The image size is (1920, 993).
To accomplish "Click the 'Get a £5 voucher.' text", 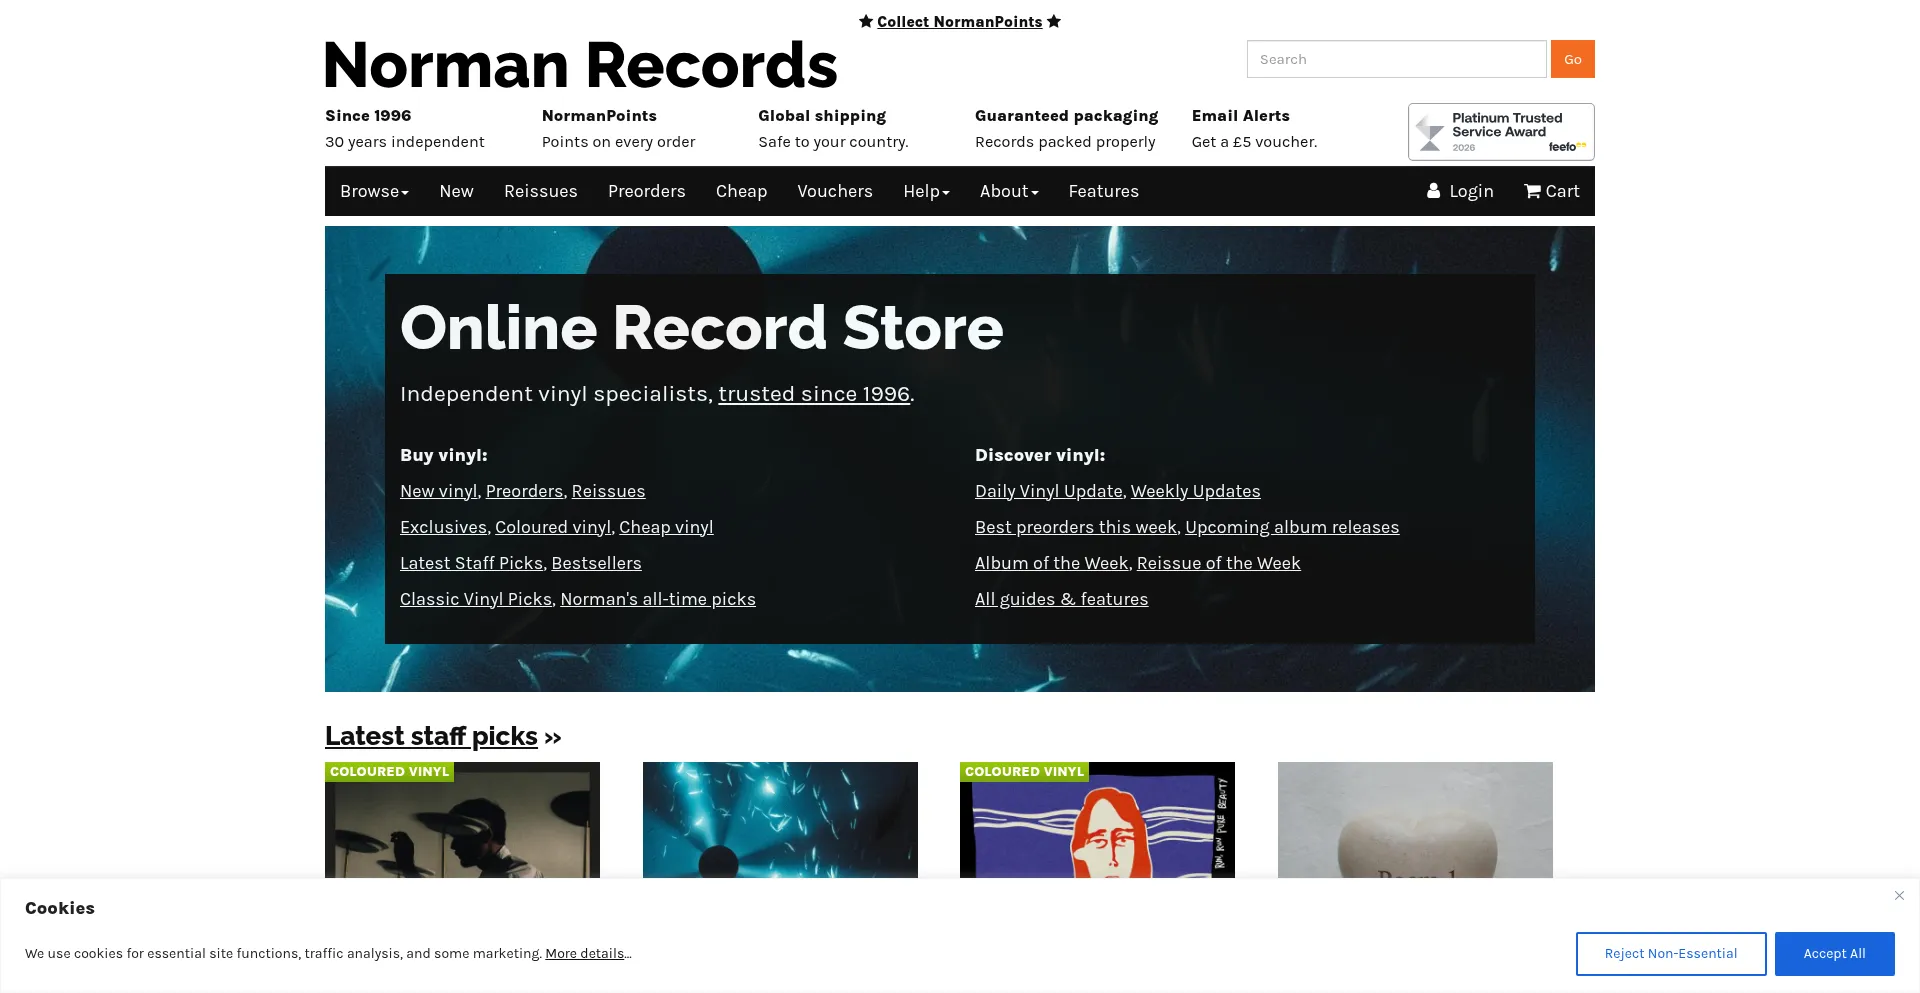I will tap(1255, 142).
